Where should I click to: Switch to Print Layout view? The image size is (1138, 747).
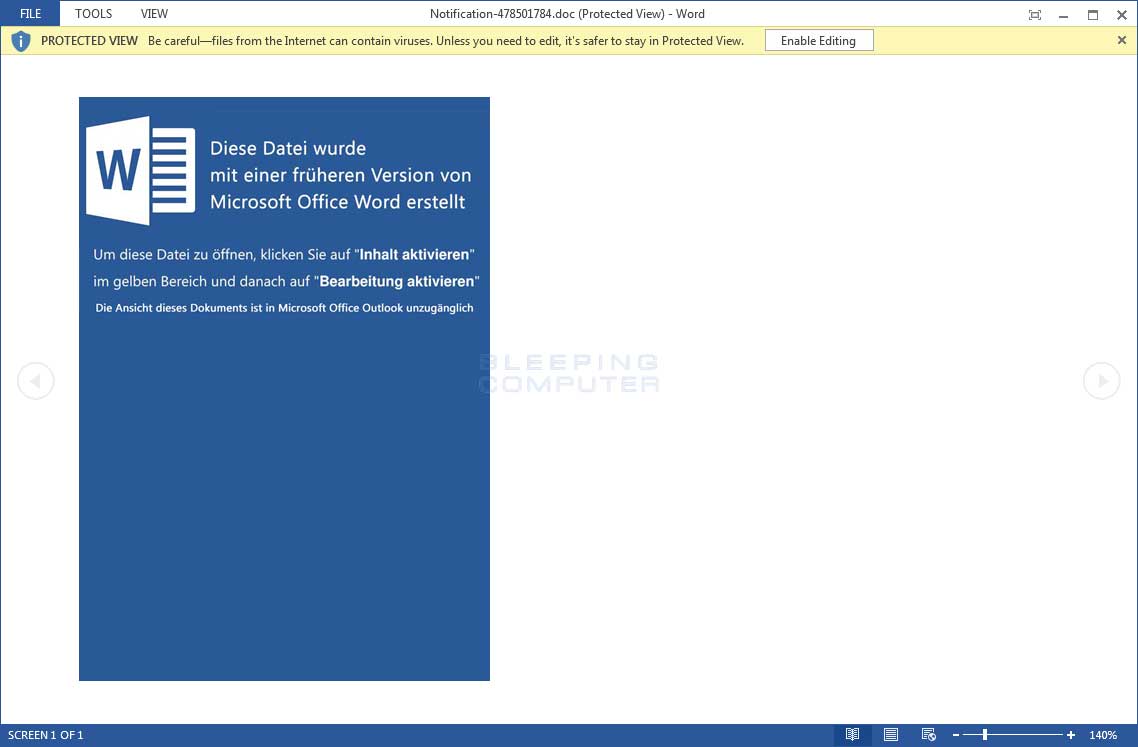(x=891, y=735)
